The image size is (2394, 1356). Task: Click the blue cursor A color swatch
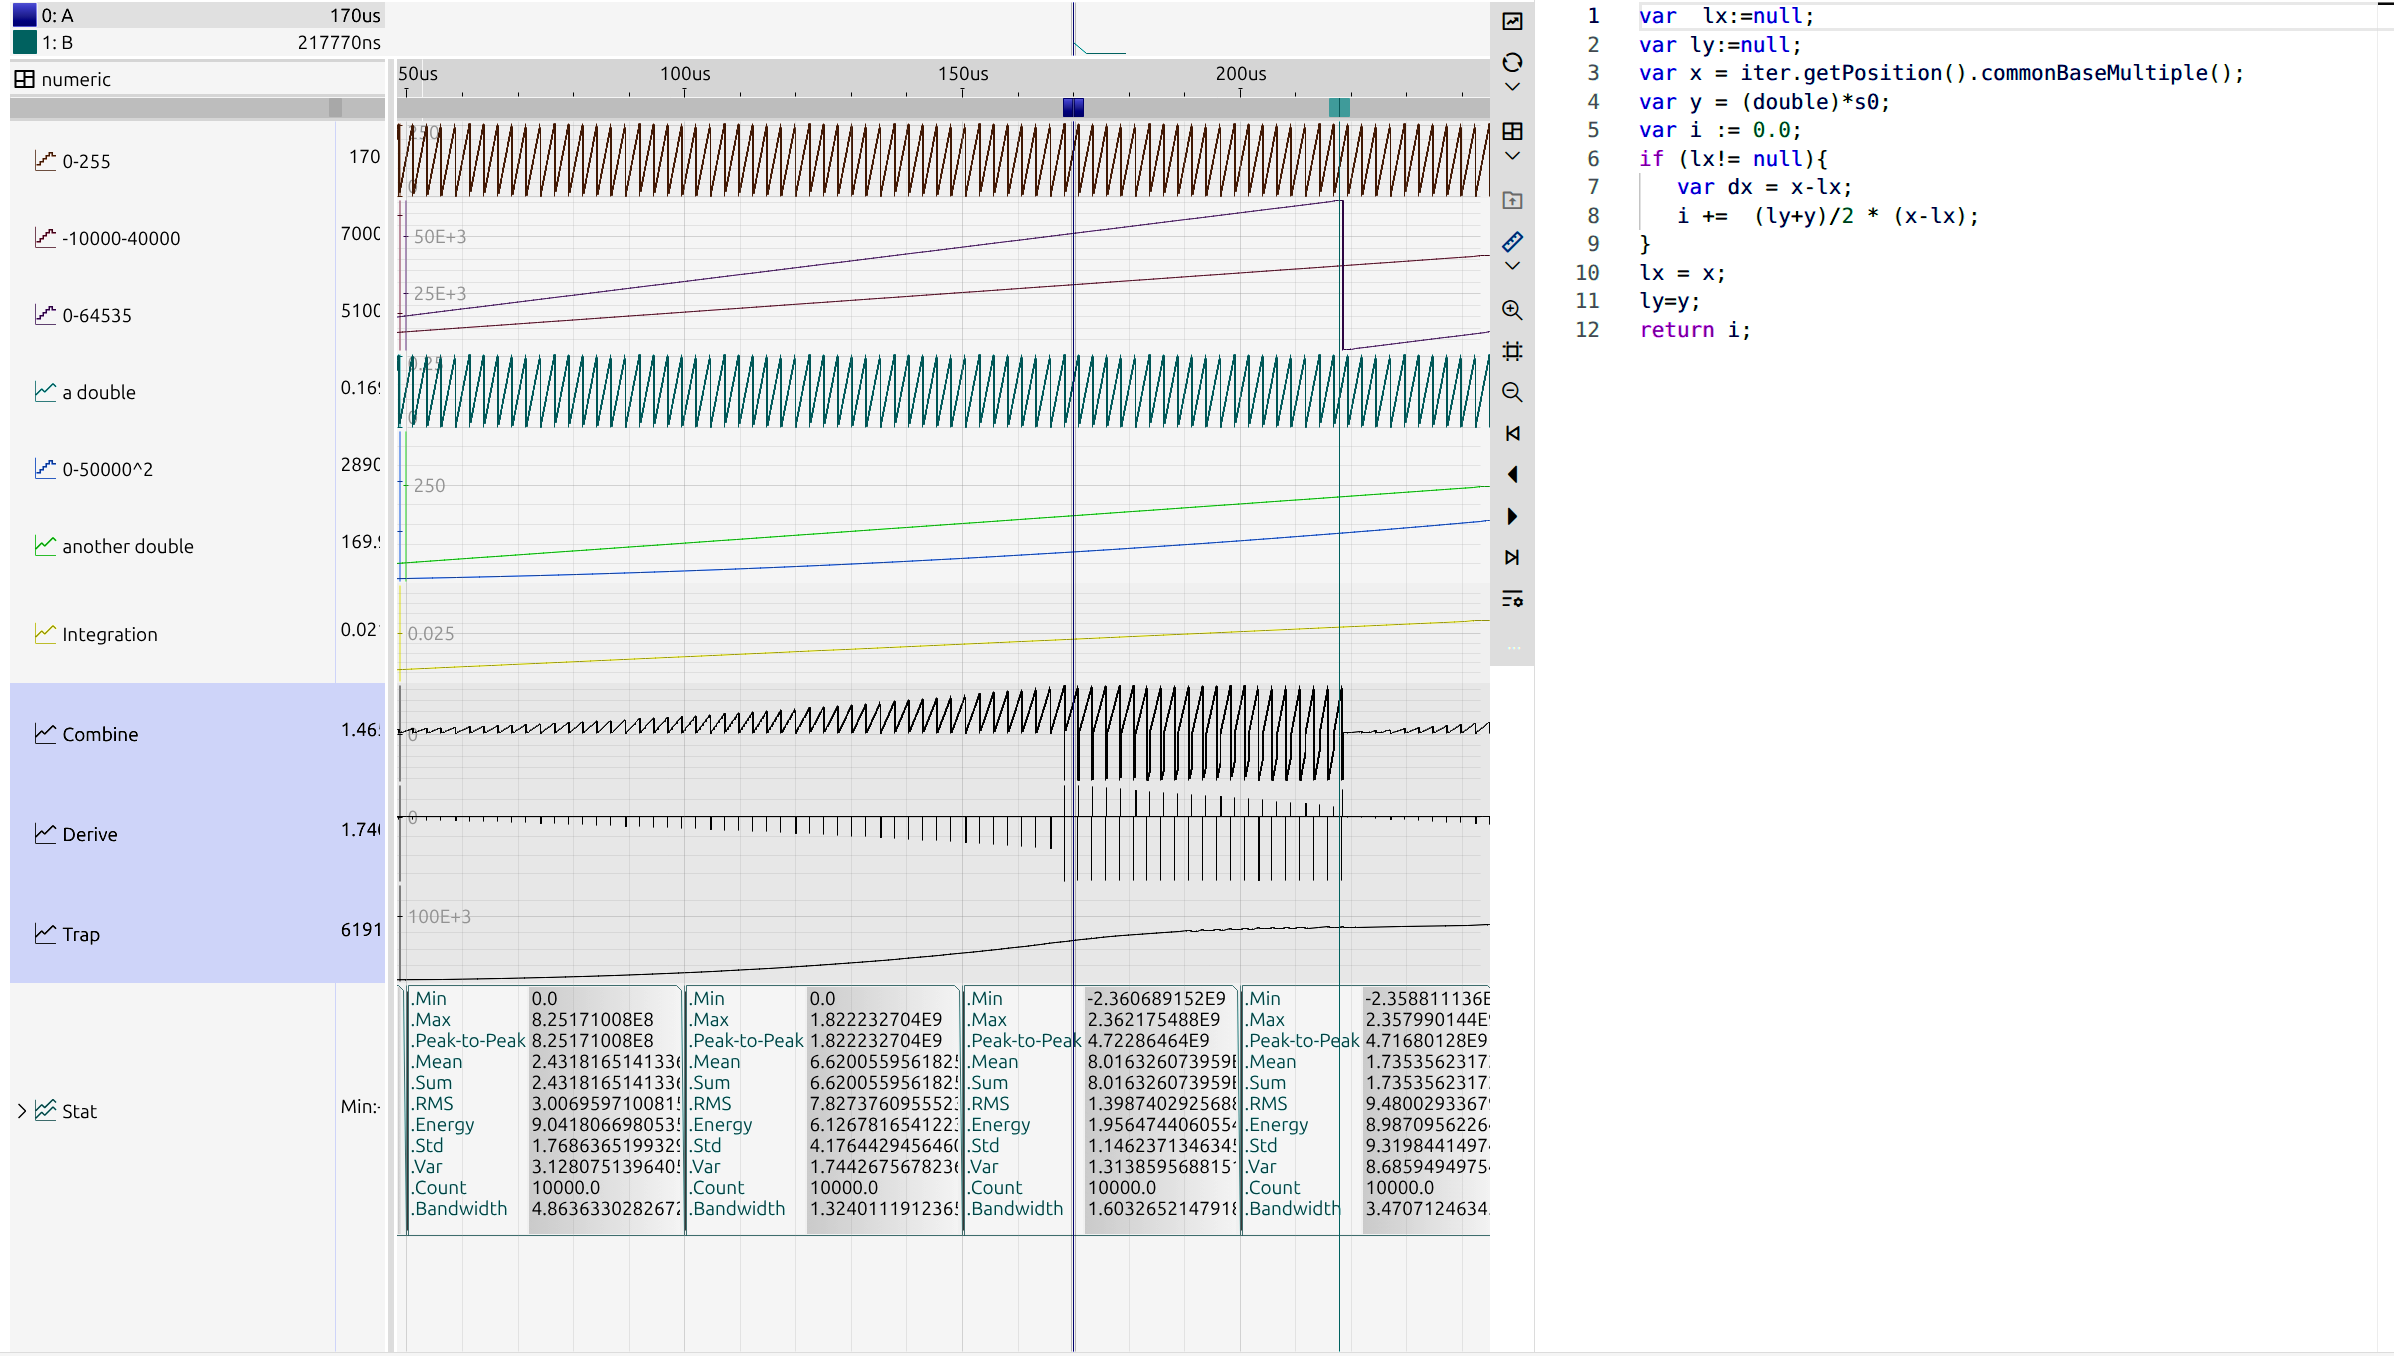[24, 15]
